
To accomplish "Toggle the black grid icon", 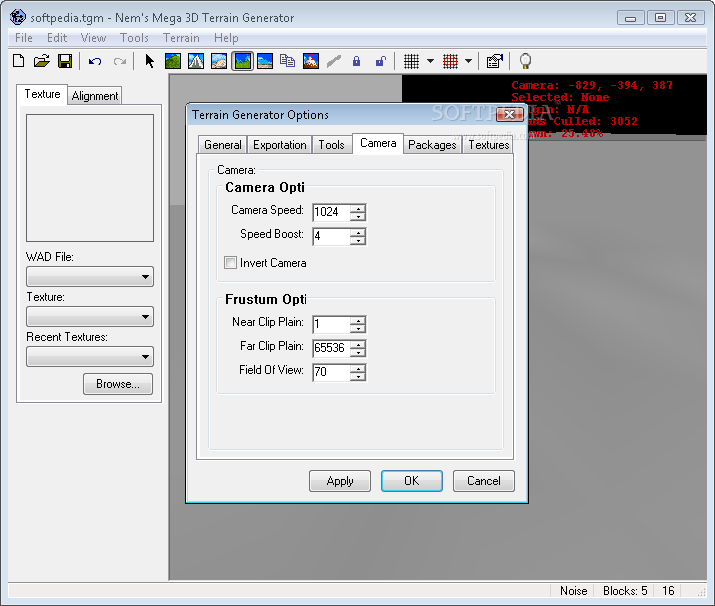I will click(x=411, y=61).
